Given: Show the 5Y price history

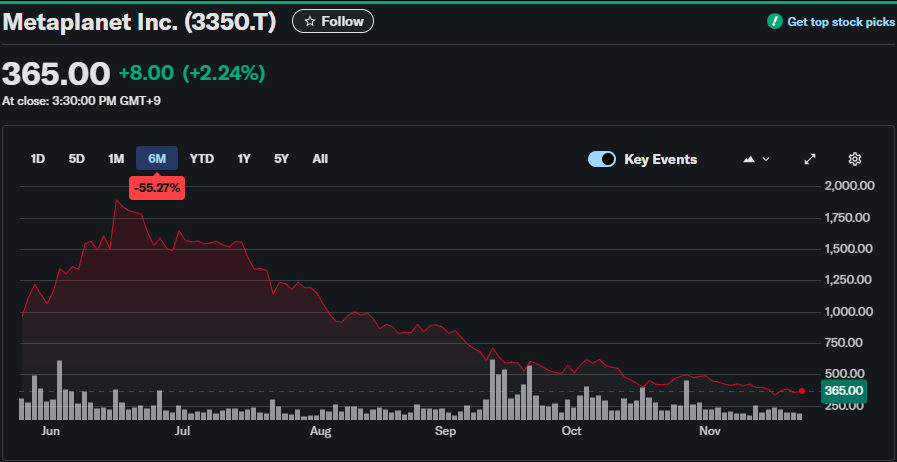Looking at the screenshot, I should pyautogui.click(x=282, y=158).
